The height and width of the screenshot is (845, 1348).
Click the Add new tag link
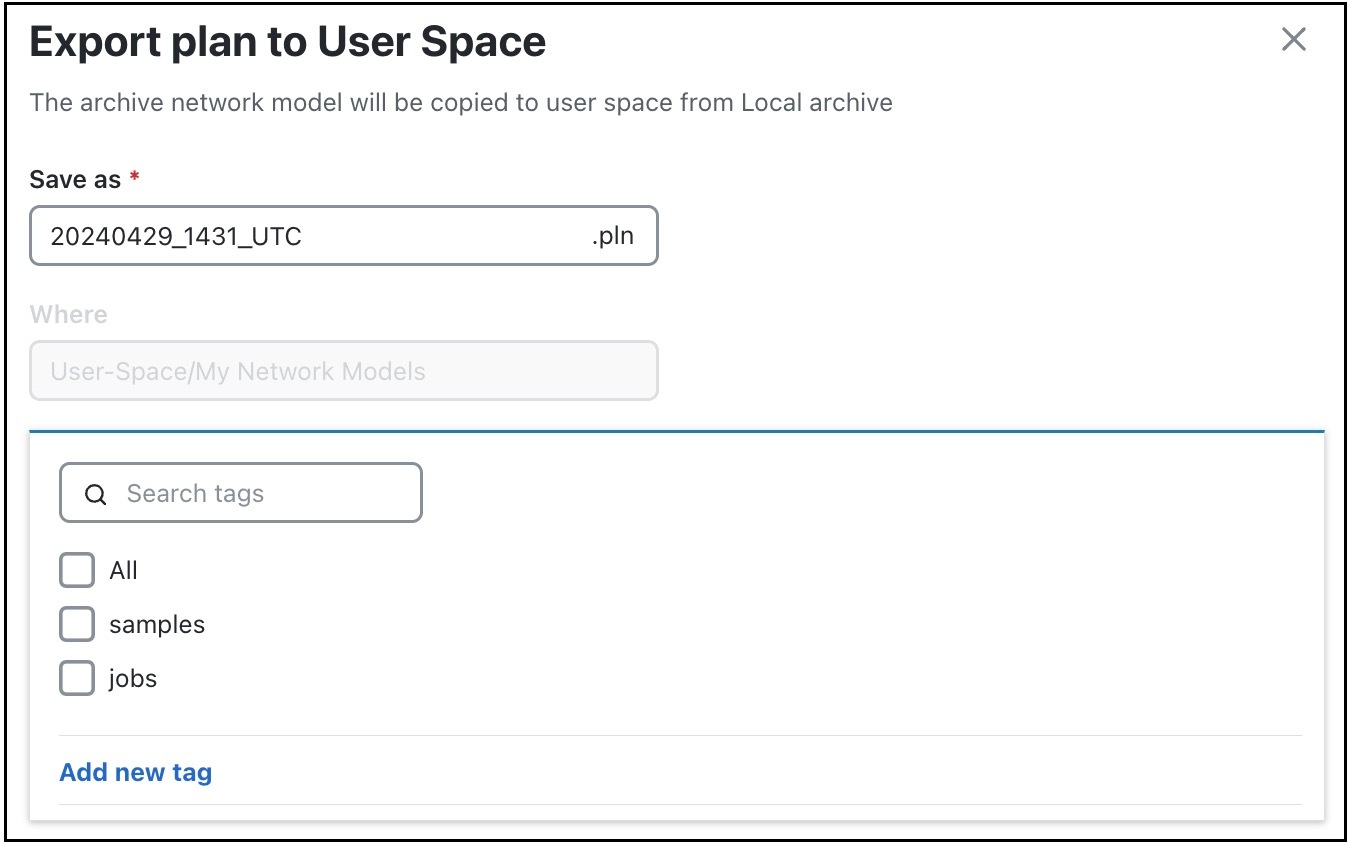[135, 772]
